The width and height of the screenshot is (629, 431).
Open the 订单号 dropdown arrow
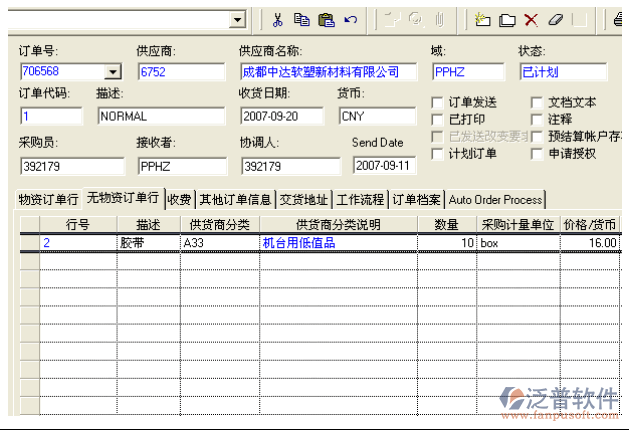113,72
